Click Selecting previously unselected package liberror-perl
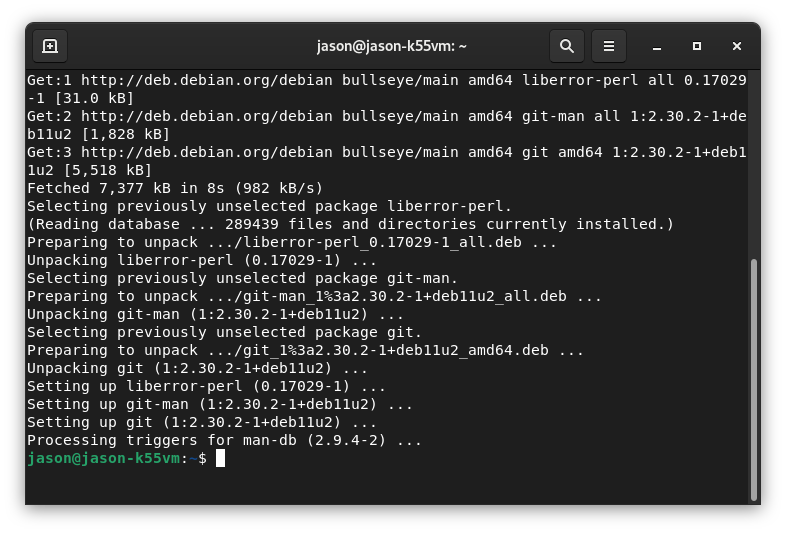The height and width of the screenshot is (533, 786). pos(269,206)
